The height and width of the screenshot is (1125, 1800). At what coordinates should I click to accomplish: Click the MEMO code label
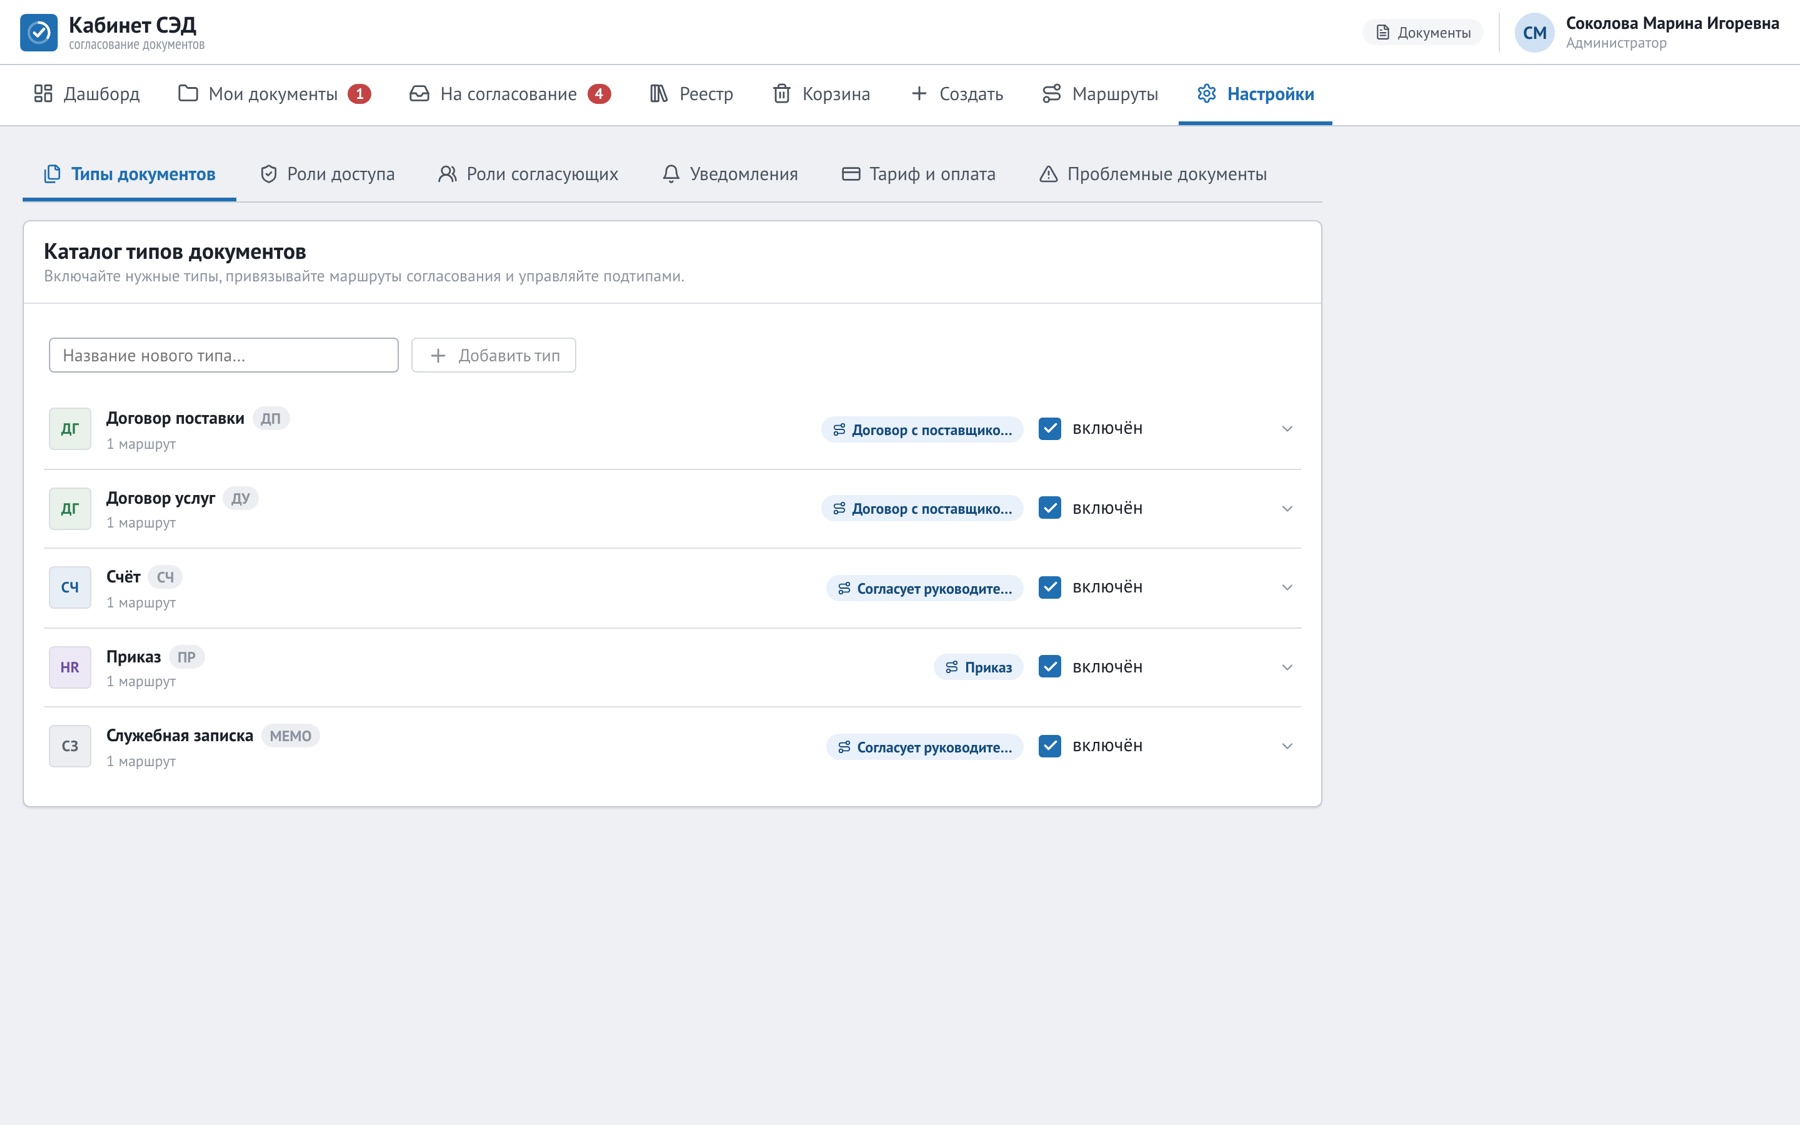click(290, 736)
